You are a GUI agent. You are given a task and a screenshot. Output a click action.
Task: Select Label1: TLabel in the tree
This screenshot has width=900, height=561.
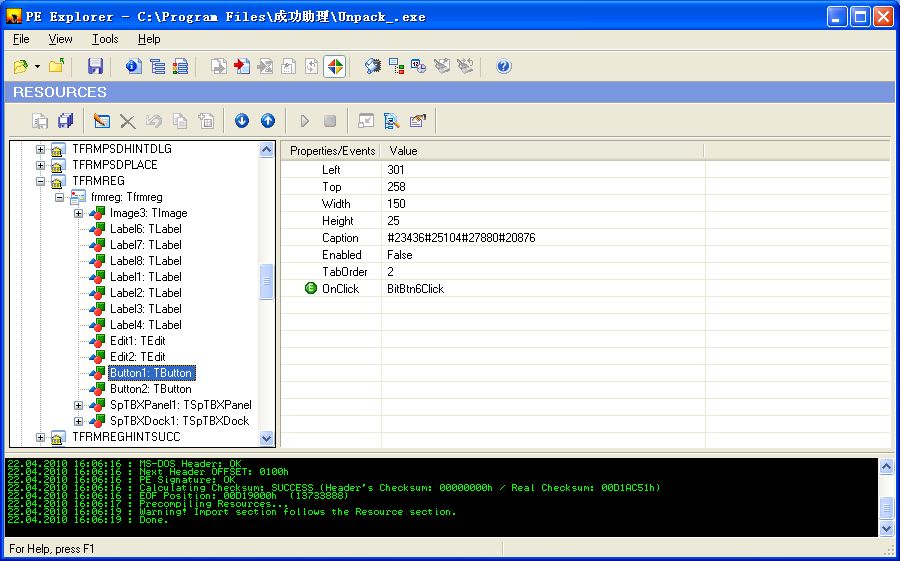[x=146, y=277]
